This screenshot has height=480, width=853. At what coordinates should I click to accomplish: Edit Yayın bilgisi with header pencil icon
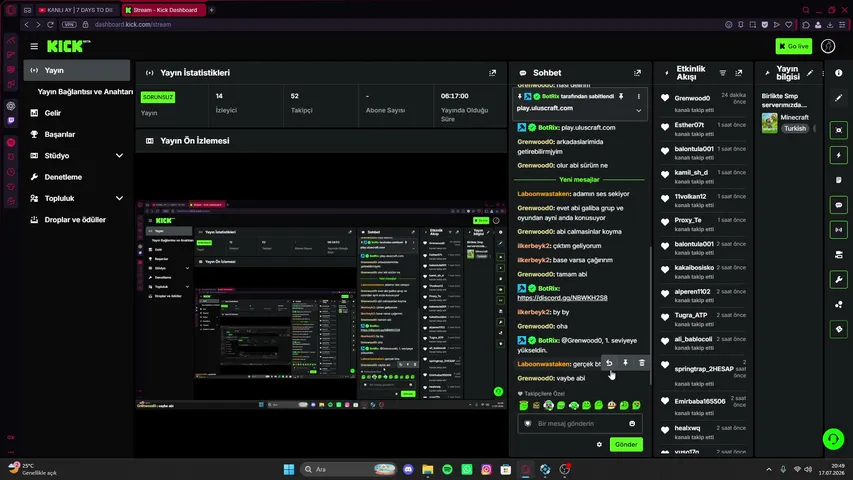[810, 73]
